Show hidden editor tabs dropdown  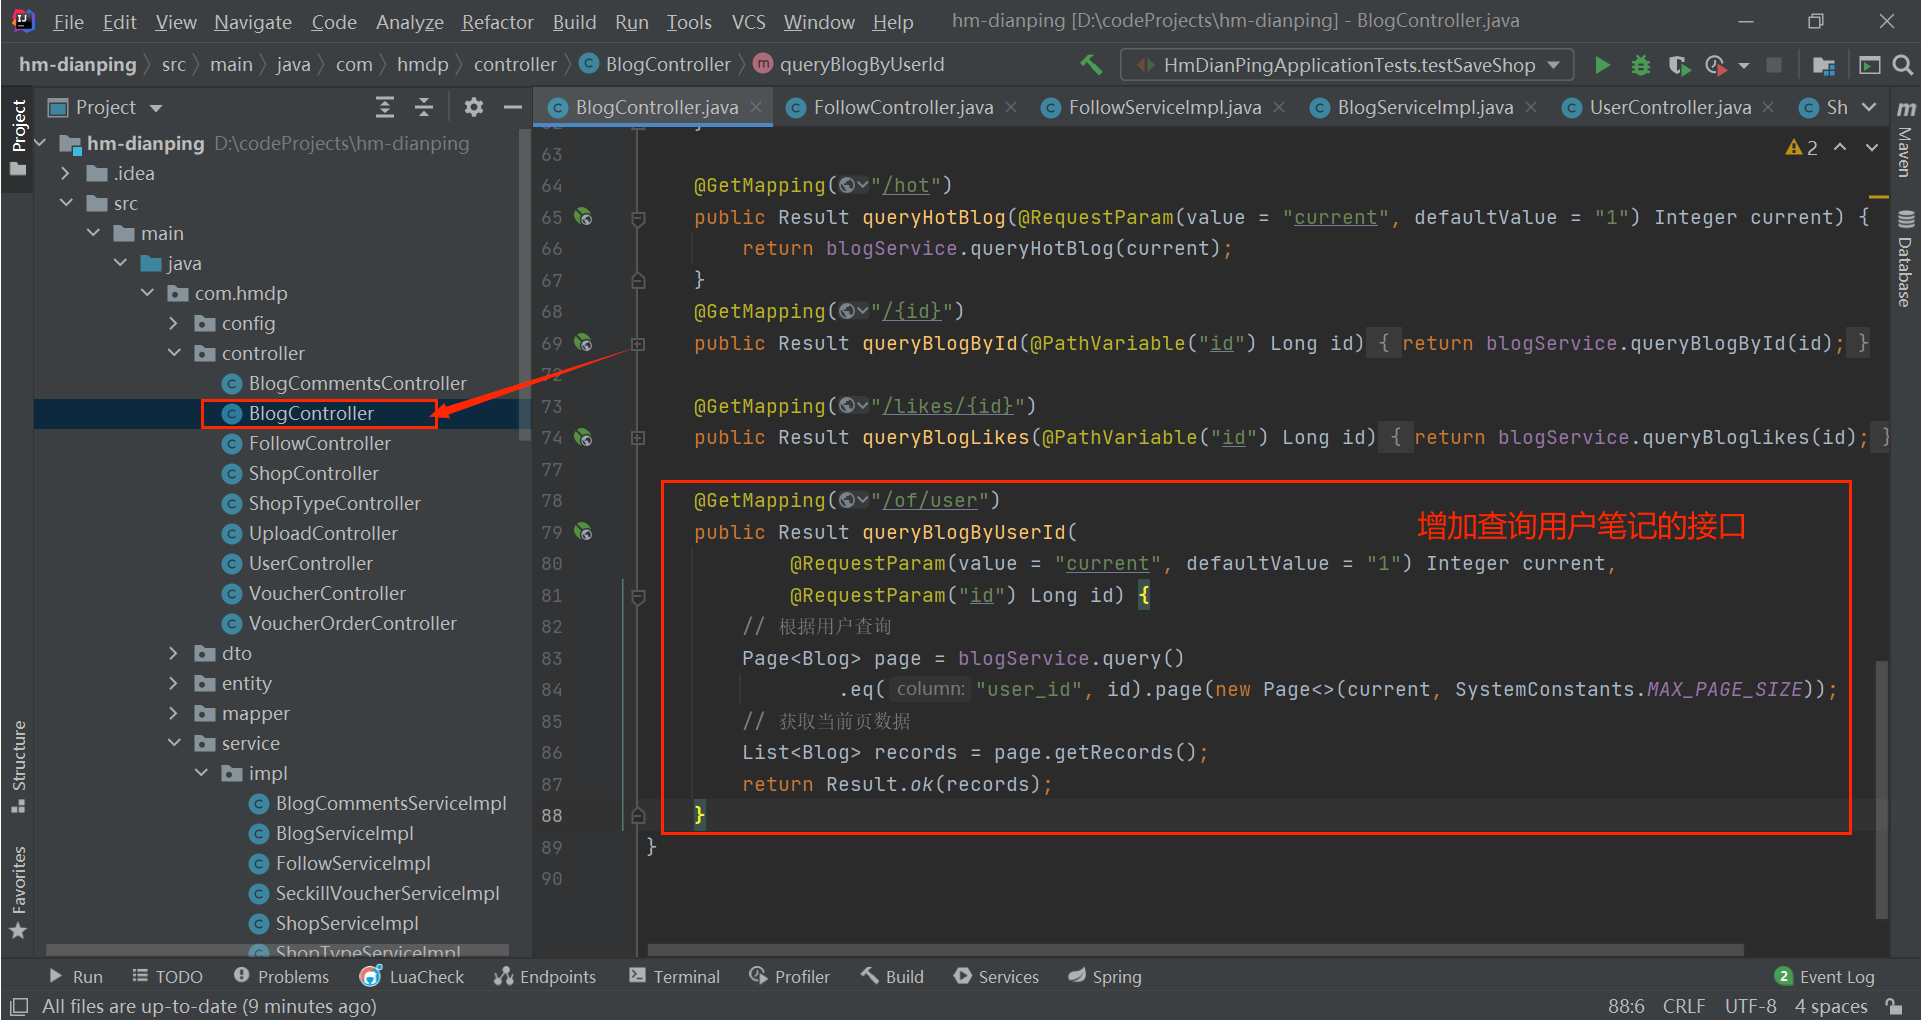click(1869, 107)
